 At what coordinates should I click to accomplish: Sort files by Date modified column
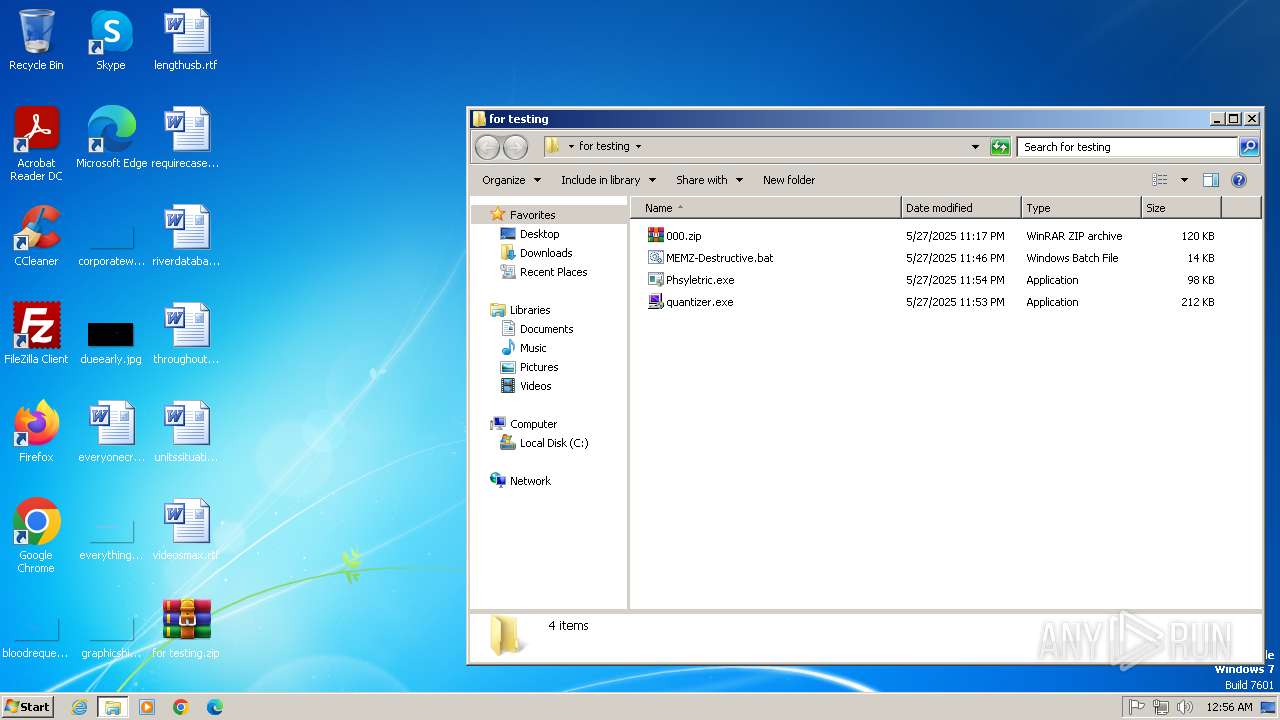961,208
